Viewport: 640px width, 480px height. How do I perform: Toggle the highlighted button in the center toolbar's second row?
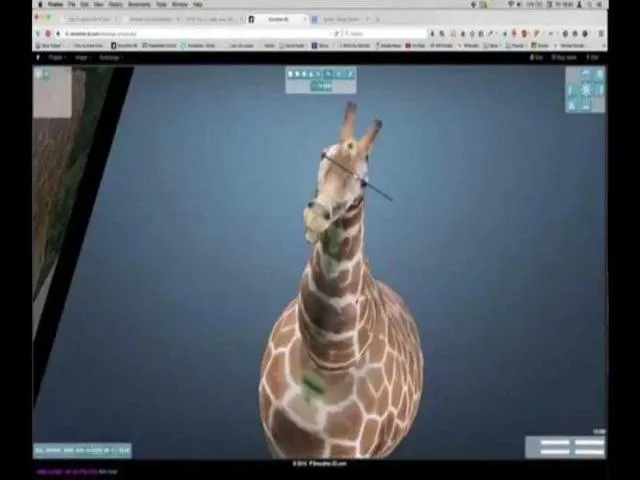coord(321,86)
